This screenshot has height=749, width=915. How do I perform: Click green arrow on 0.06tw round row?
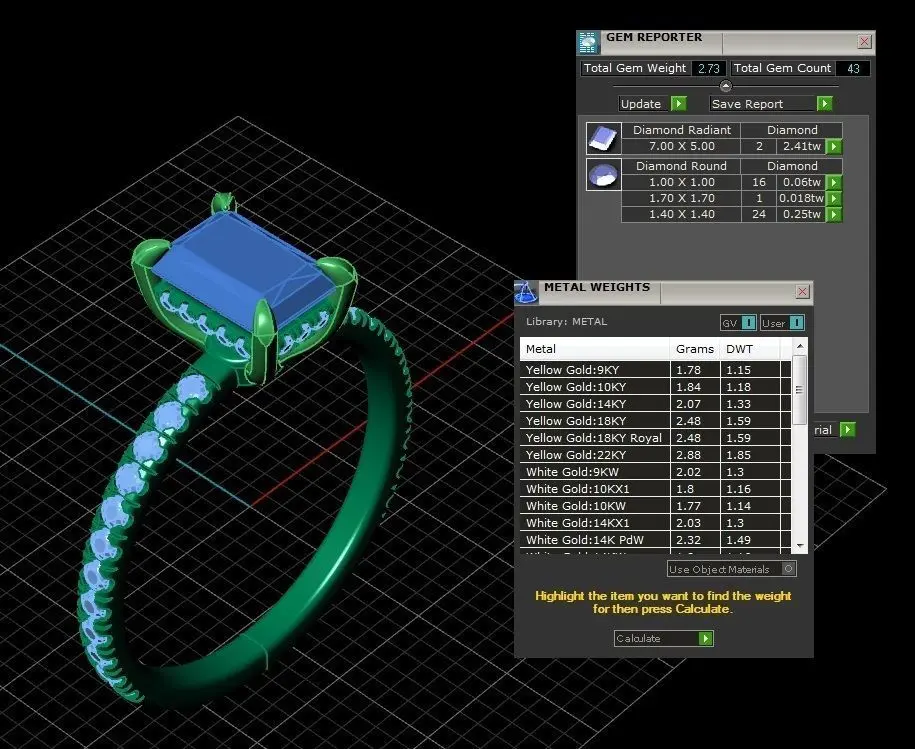(834, 183)
